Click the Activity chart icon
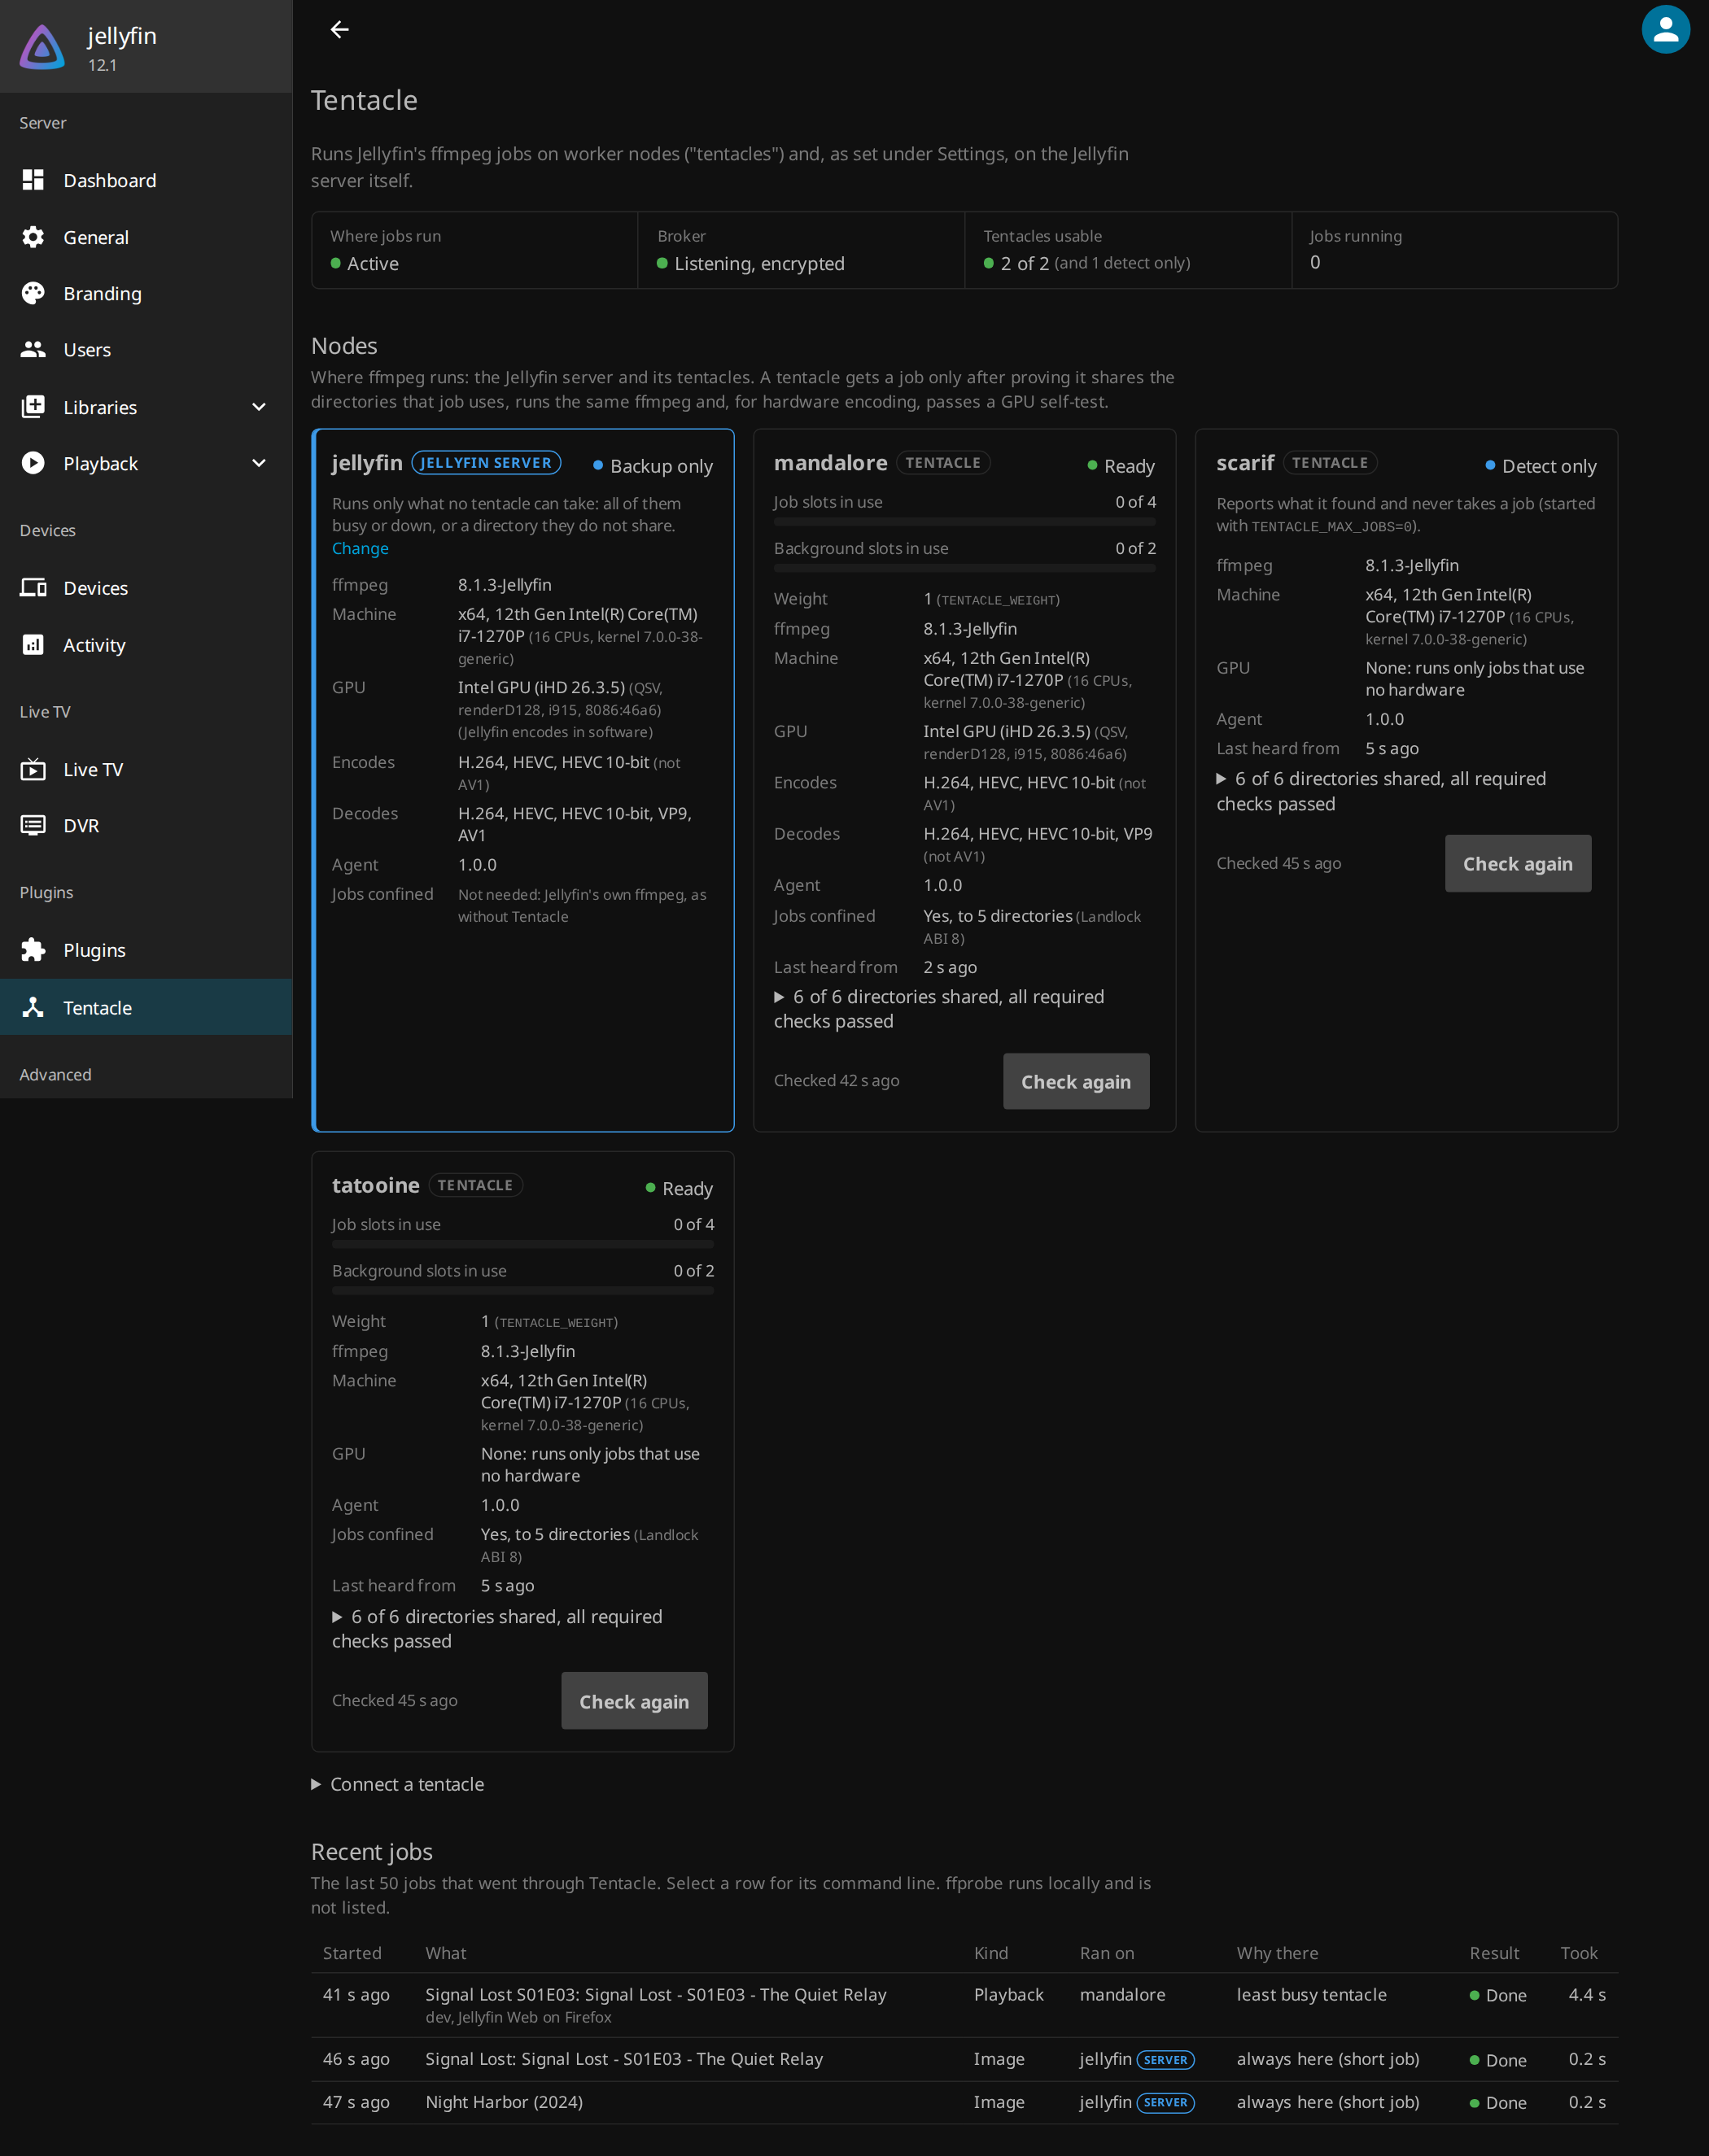1709x2156 pixels. point(33,645)
